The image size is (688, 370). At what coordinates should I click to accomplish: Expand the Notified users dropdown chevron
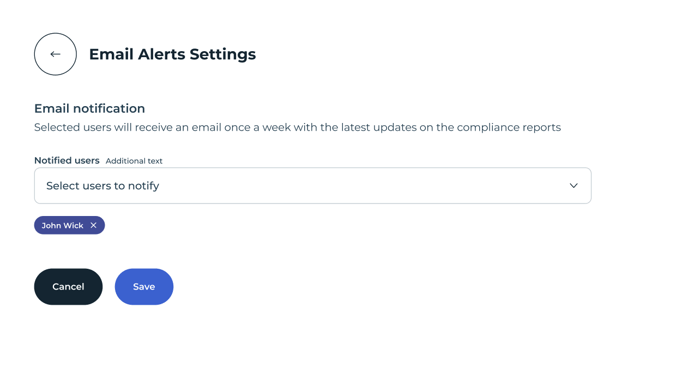coord(573,186)
